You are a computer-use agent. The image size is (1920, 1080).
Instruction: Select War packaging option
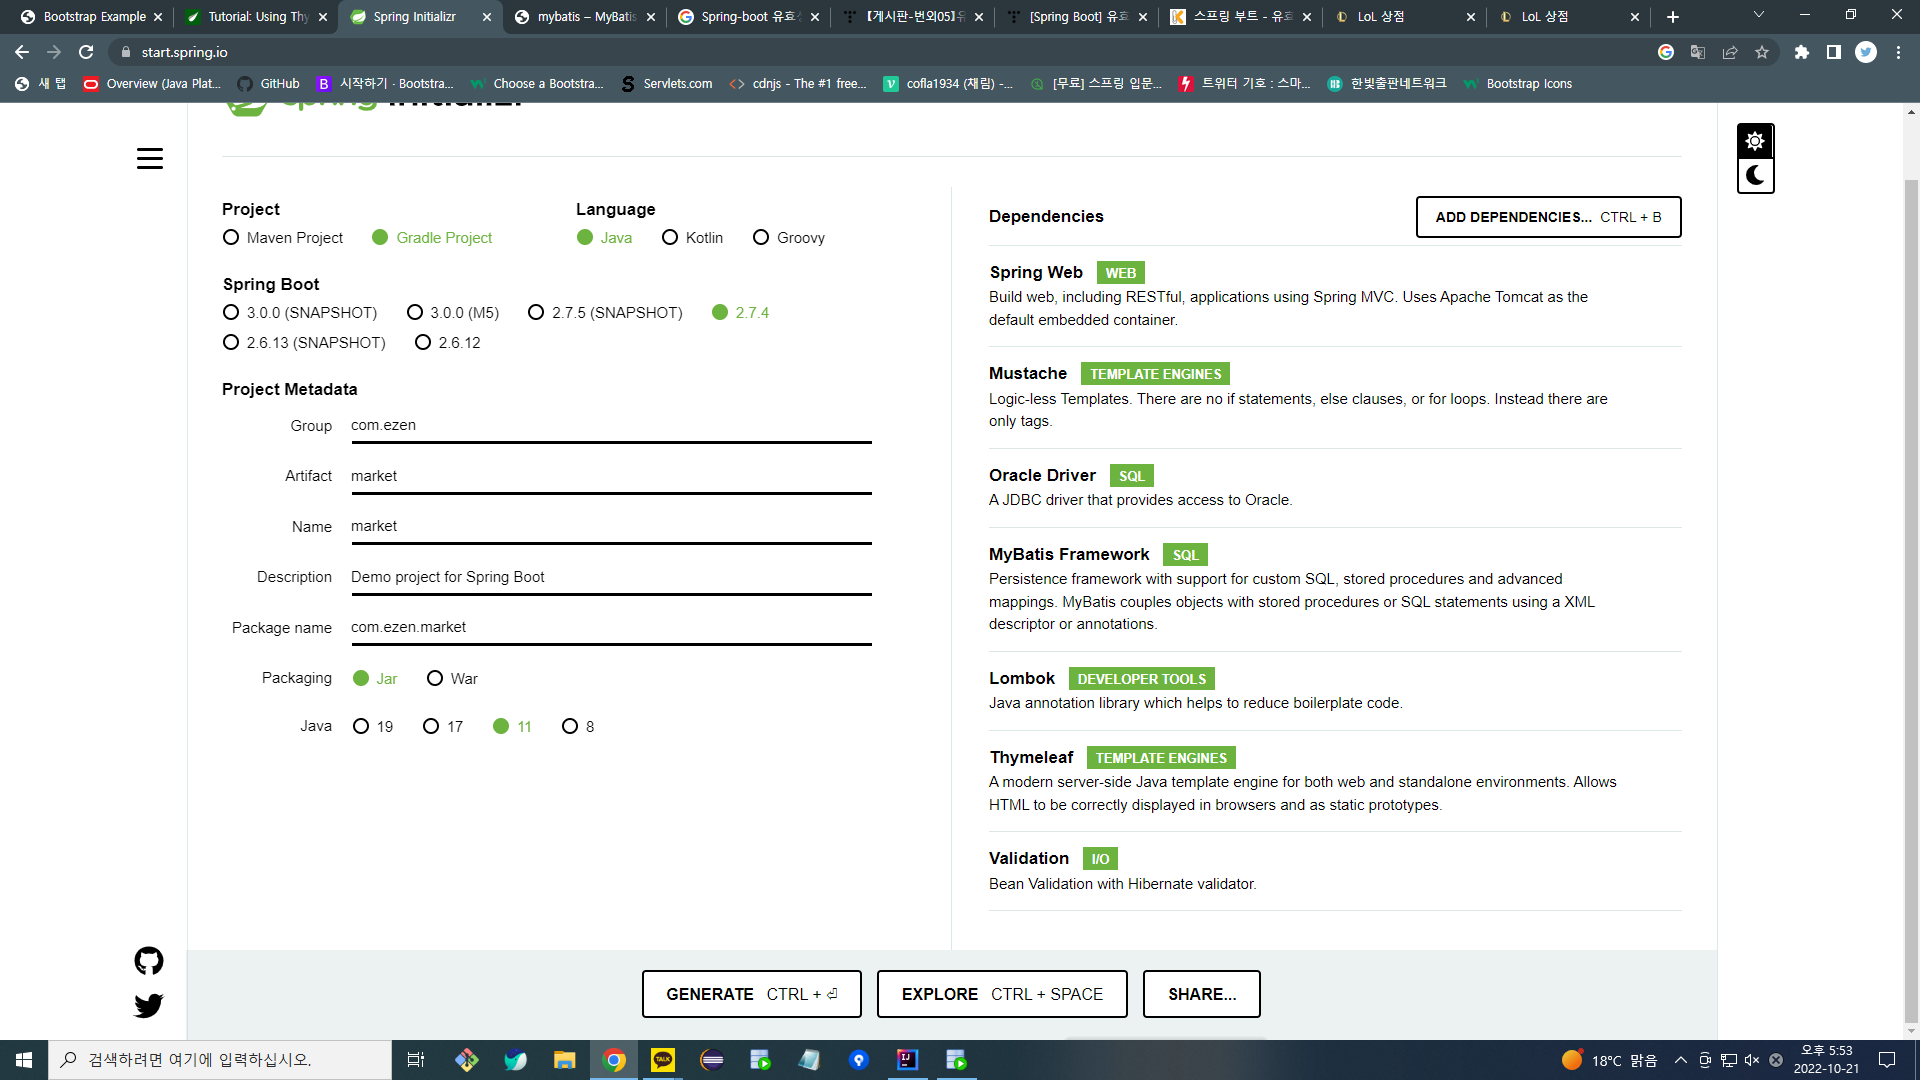pos(435,678)
